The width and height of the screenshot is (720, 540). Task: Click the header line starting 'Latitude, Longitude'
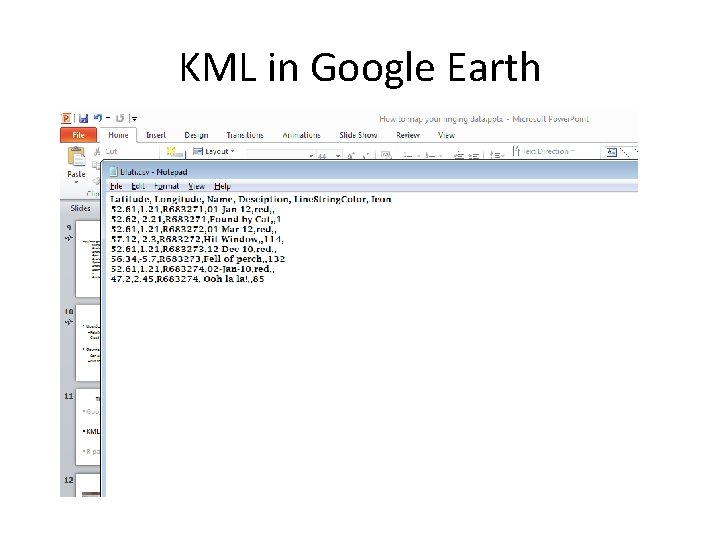(x=251, y=199)
